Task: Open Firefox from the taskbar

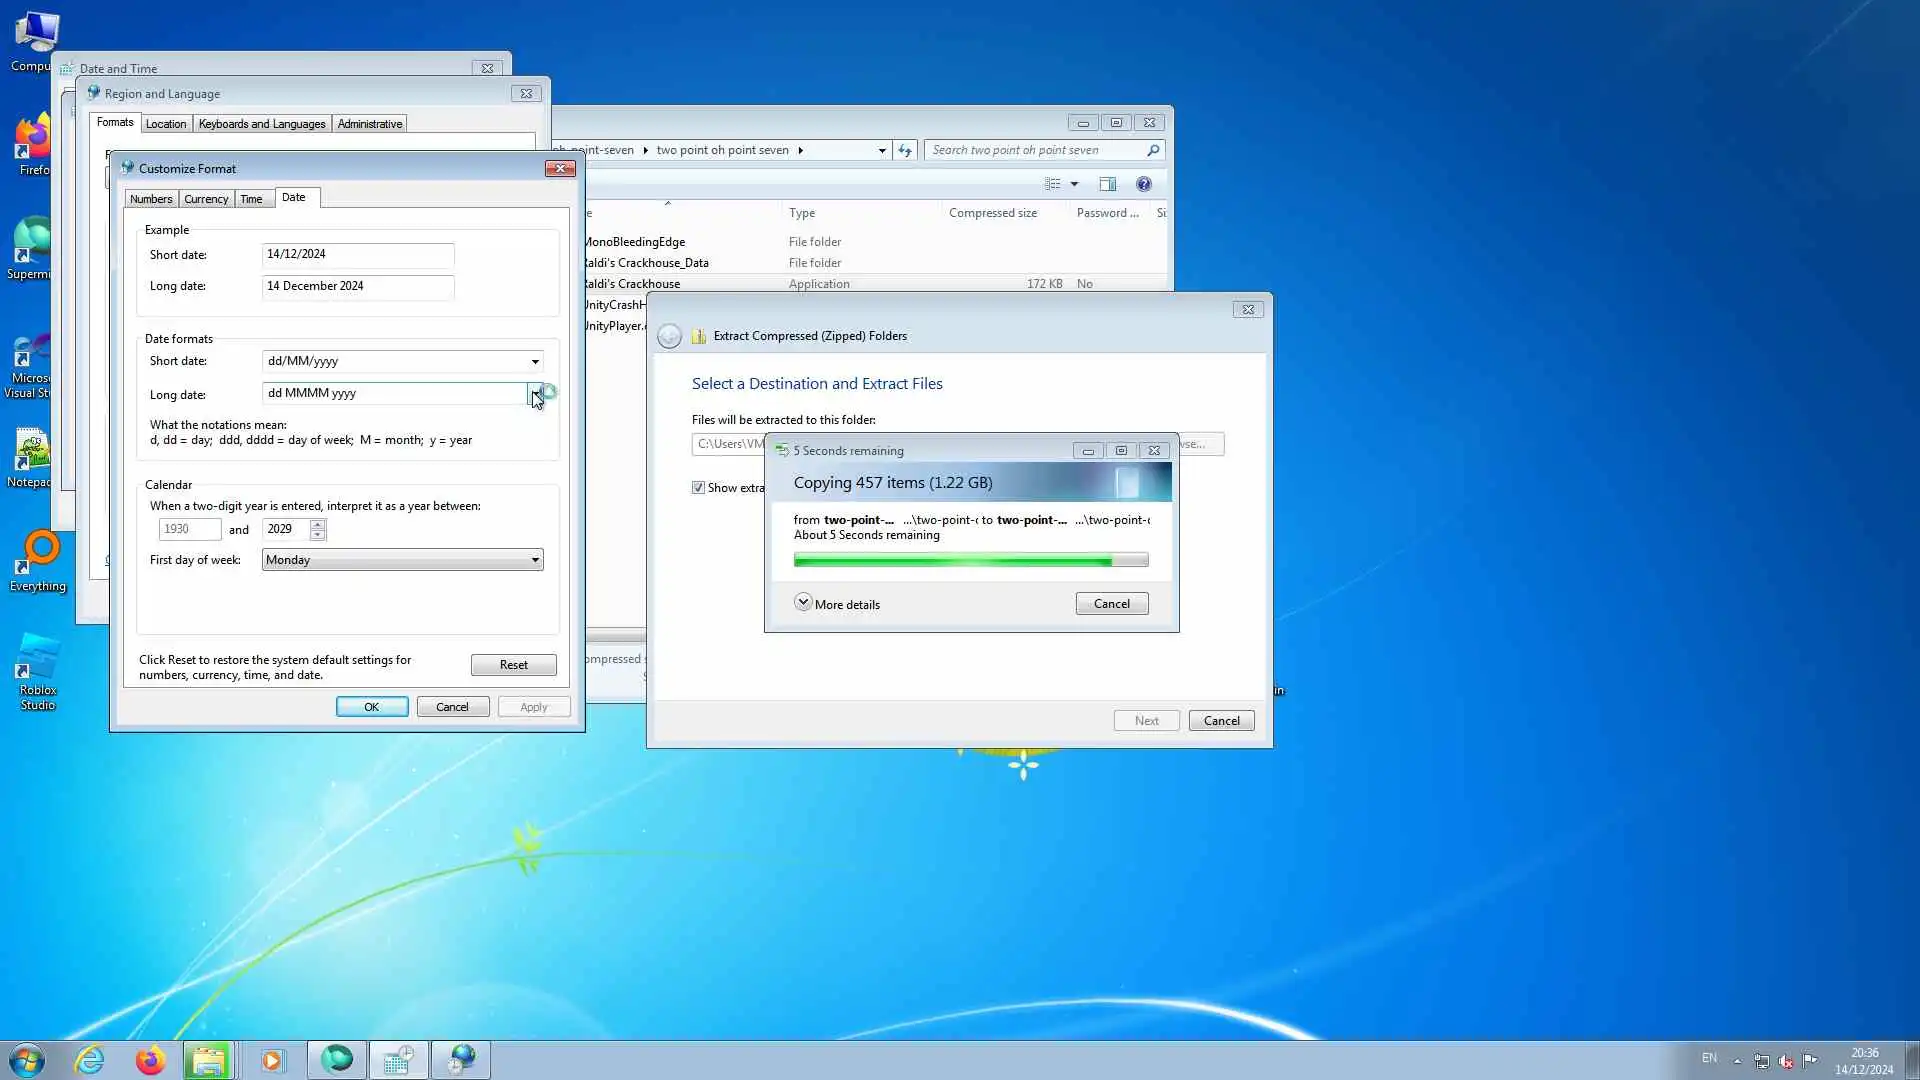Action: [150, 1060]
